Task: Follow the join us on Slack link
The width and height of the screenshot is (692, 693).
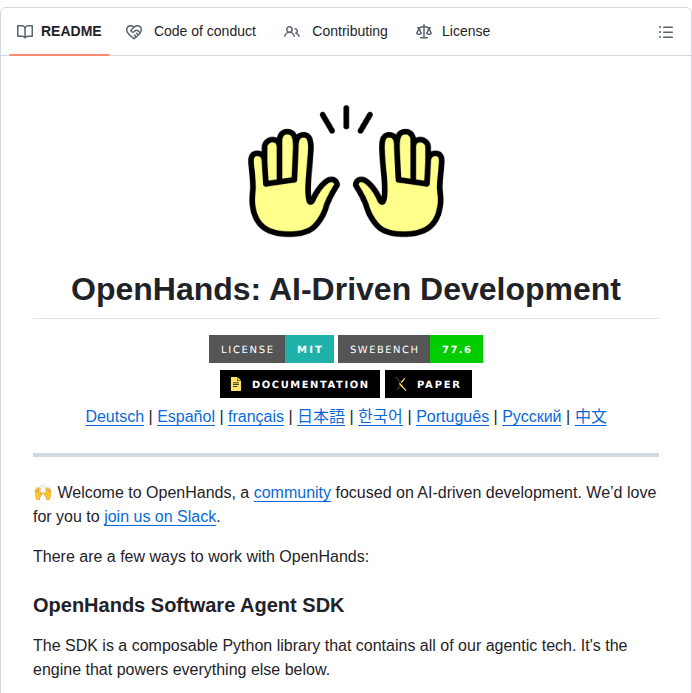Action: (160, 516)
